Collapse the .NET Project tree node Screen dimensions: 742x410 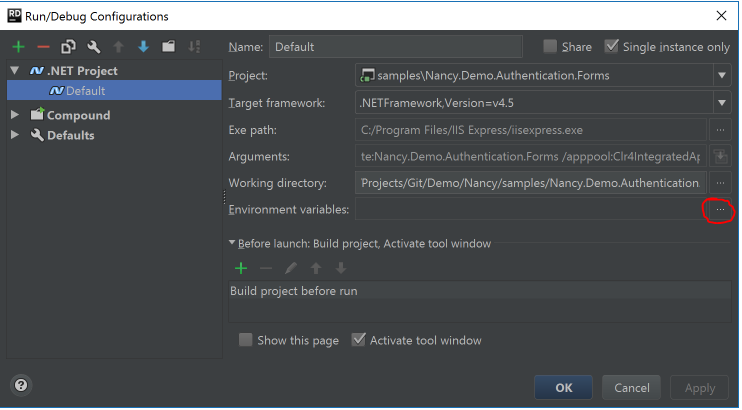(15, 71)
